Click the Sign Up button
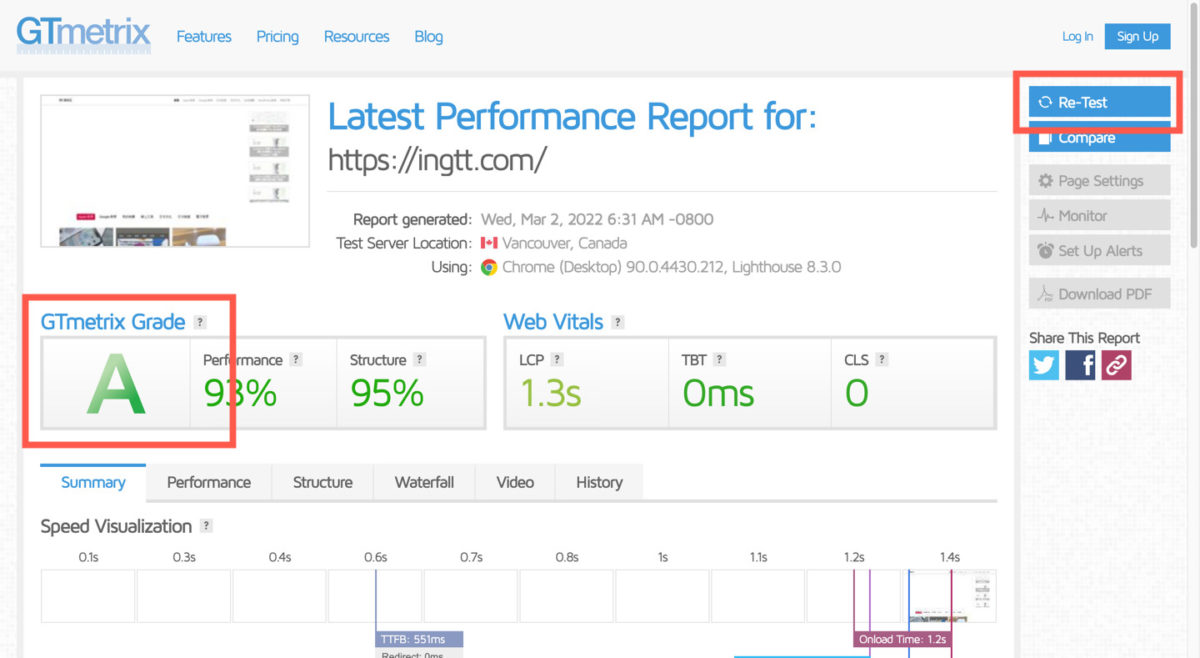This screenshot has height=658, width=1200. pyautogui.click(x=1137, y=36)
